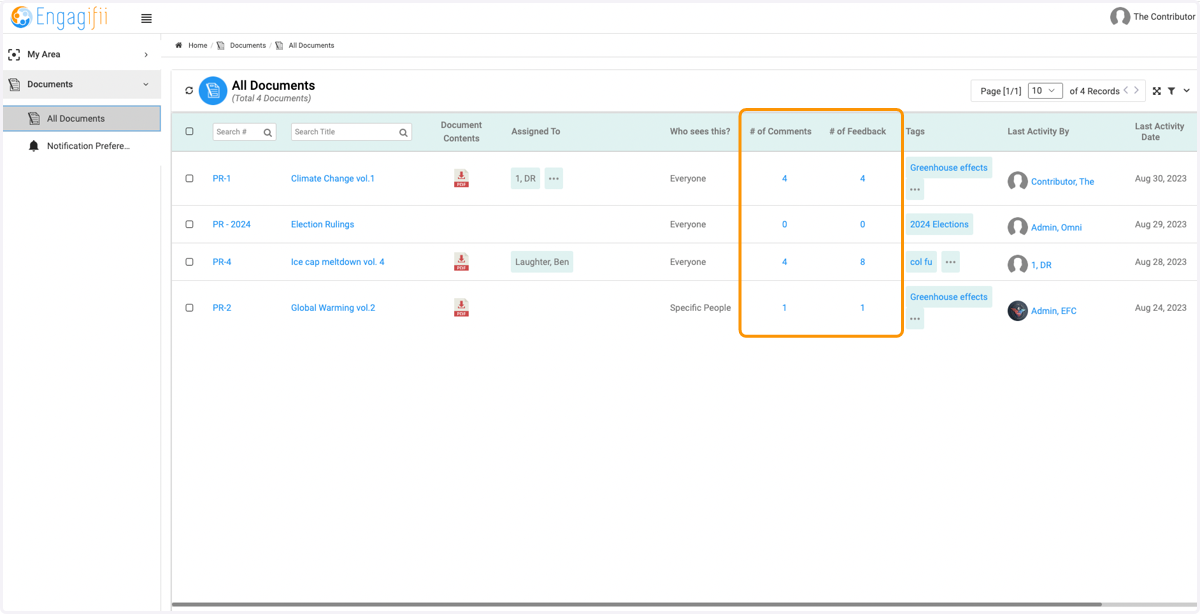
Task: Check the PR-4 row checkbox
Action: click(x=189, y=262)
